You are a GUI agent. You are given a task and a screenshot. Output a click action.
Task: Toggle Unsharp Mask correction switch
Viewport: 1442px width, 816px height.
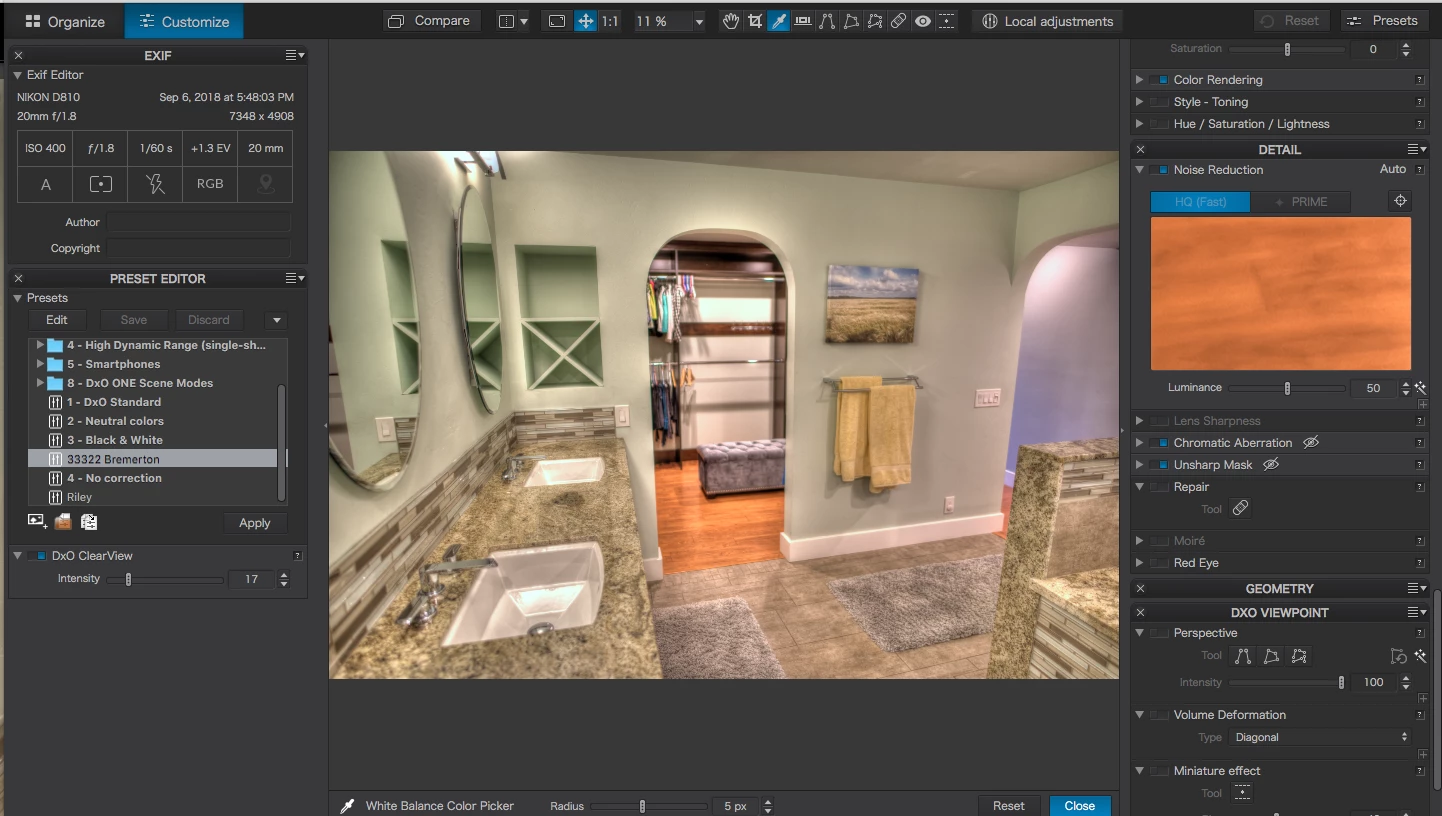tap(1159, 465)
